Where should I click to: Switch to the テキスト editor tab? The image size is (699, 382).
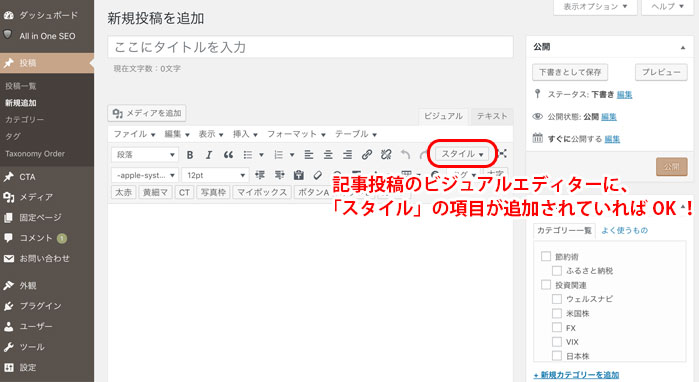492,116
